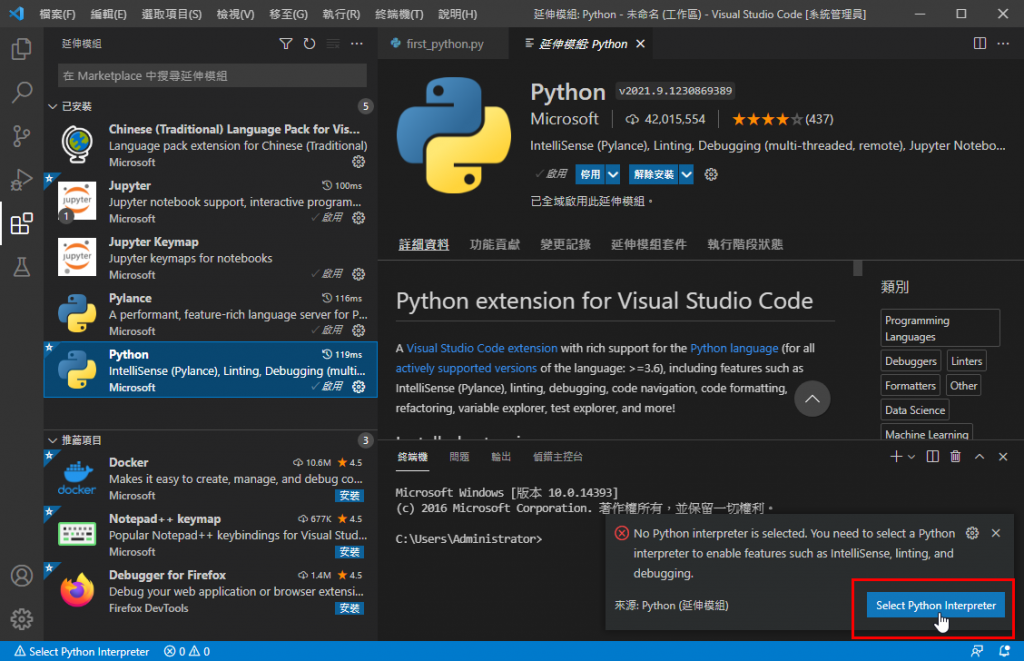Switch to 變更記錄 tab
Viewport: 1024px width, 661px height.
(566, 244)
